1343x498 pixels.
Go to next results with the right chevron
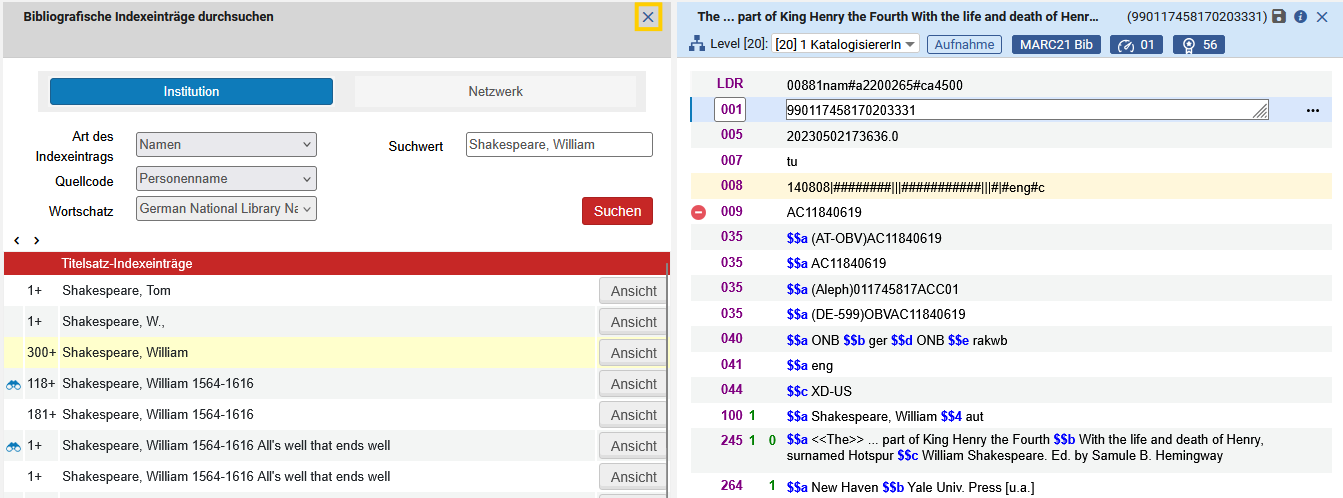click(x=37, y=241)
